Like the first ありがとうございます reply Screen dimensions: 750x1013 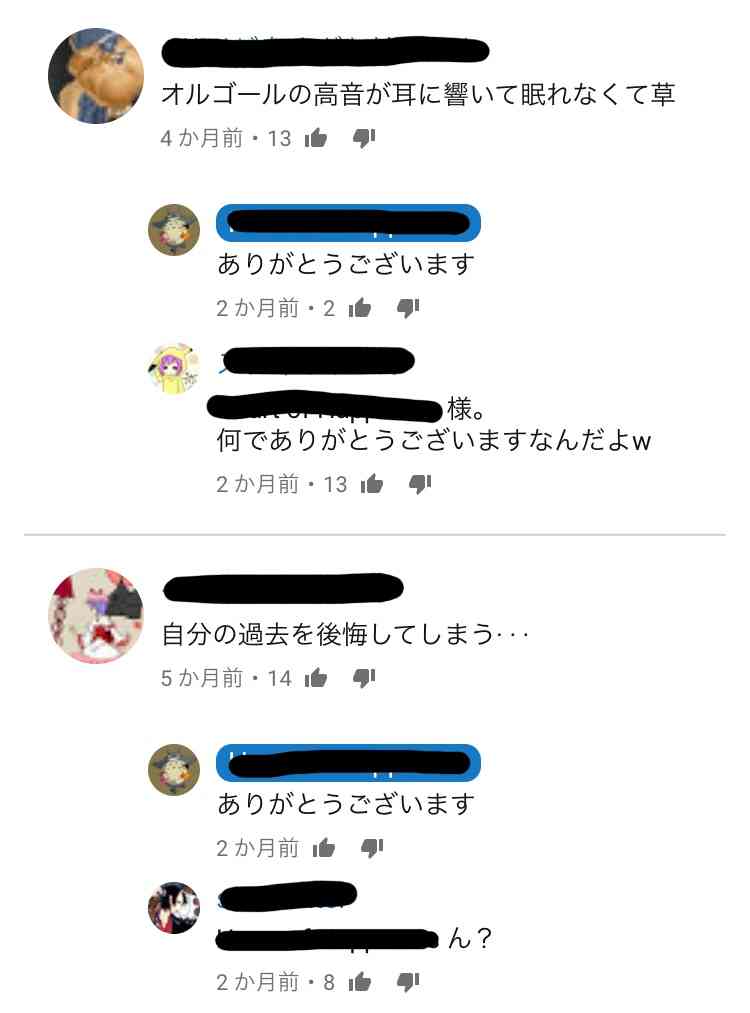[x=360, y=308]
